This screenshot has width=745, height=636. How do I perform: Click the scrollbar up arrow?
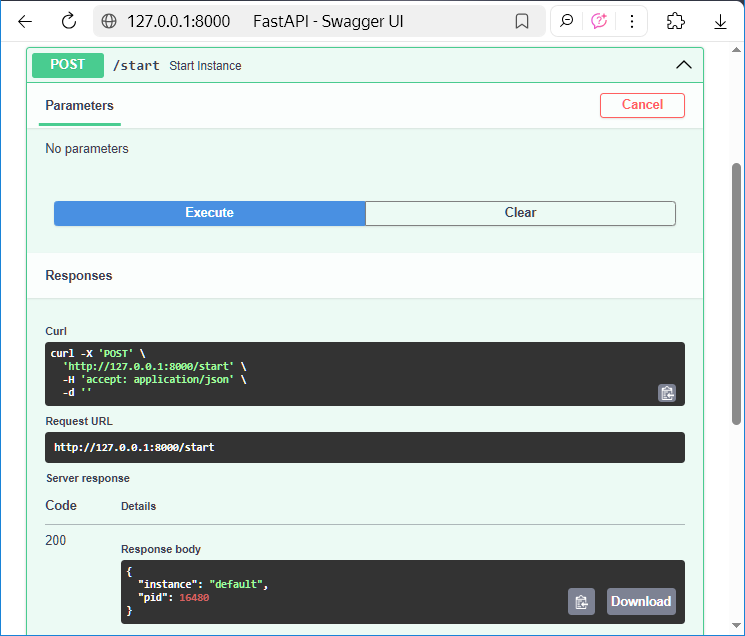736,50
